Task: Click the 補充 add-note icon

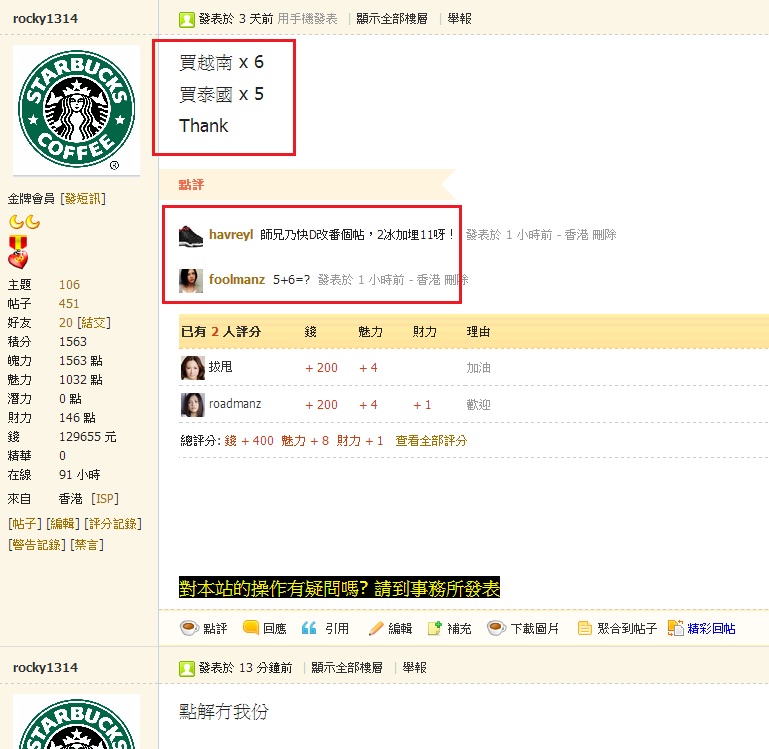Action: [435, 628]
